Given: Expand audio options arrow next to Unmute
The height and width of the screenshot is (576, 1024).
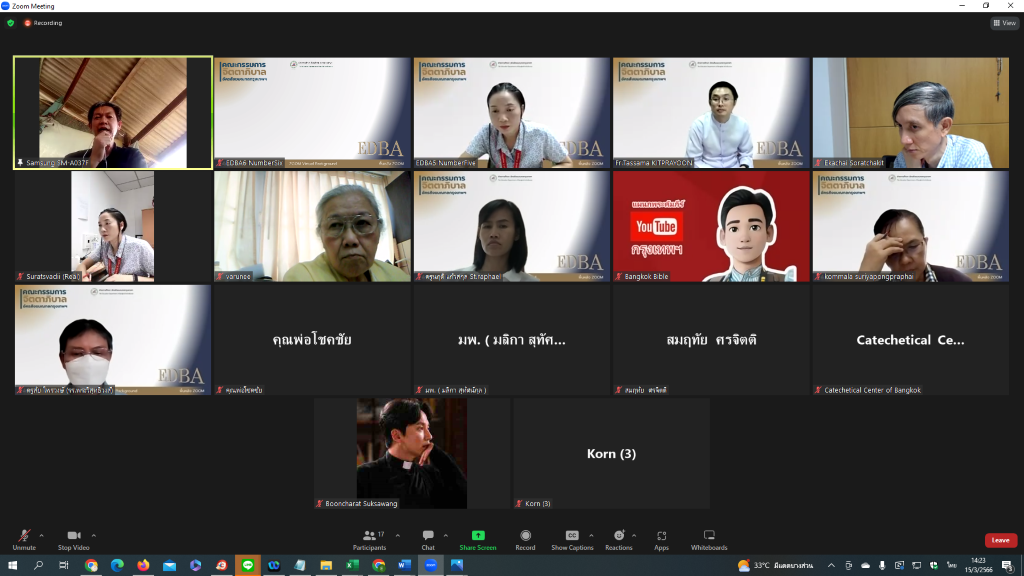Looking at the screenshot, I should click(x=42, y=536).
